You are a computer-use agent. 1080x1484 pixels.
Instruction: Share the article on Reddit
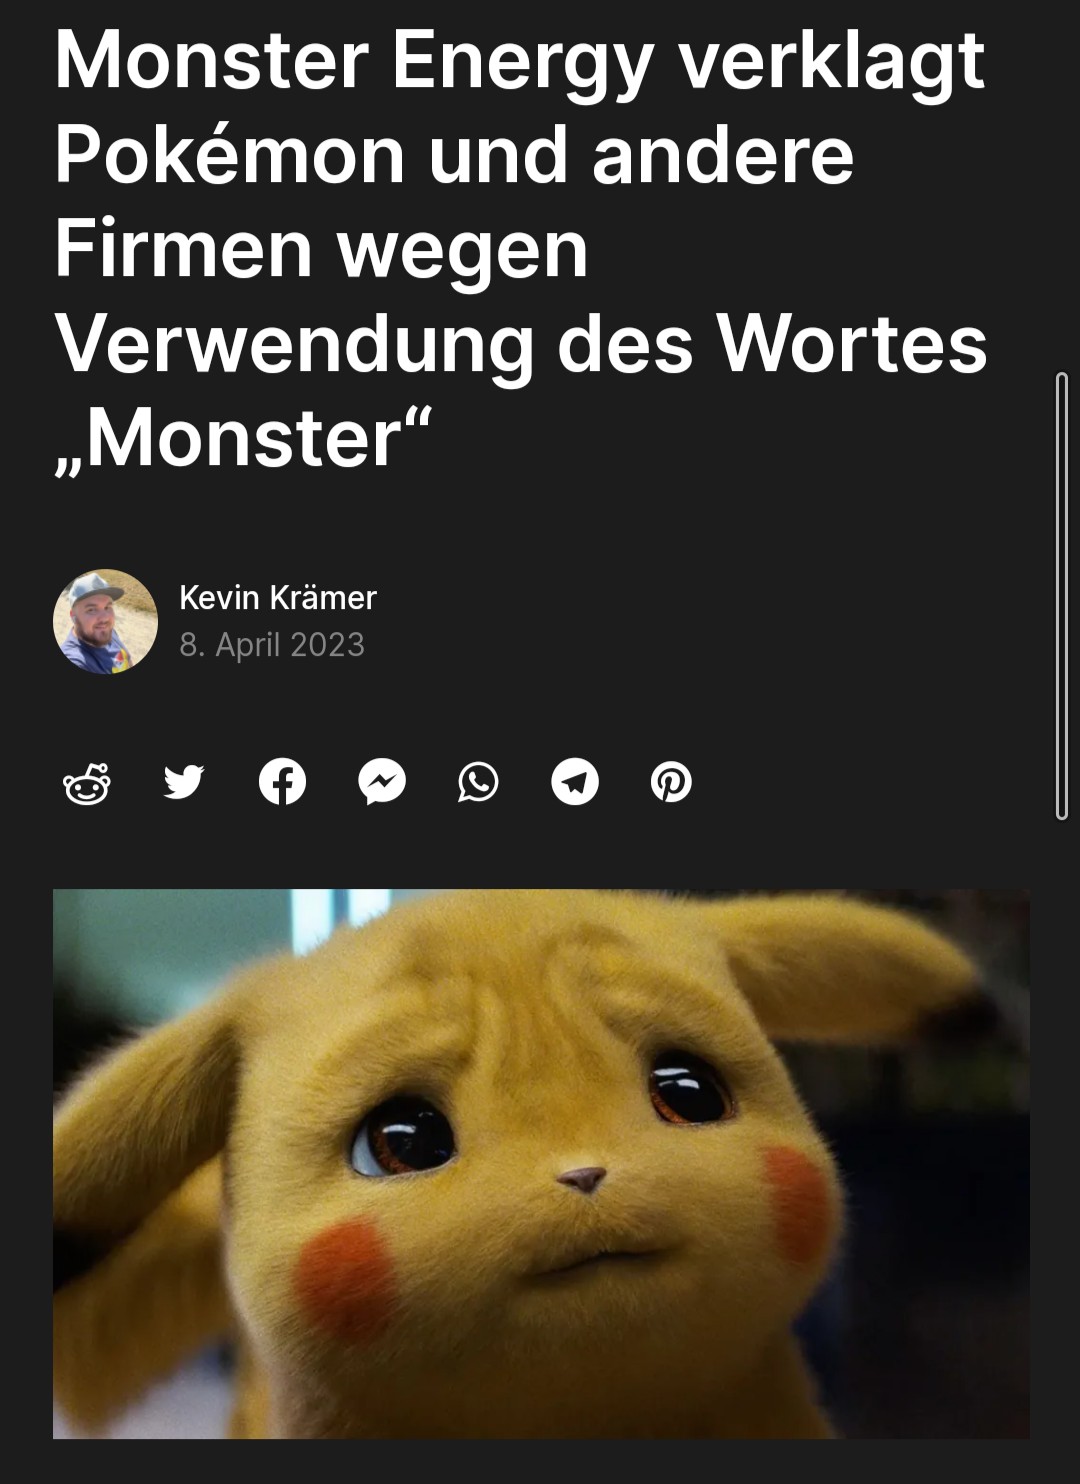tap(87, 782)
